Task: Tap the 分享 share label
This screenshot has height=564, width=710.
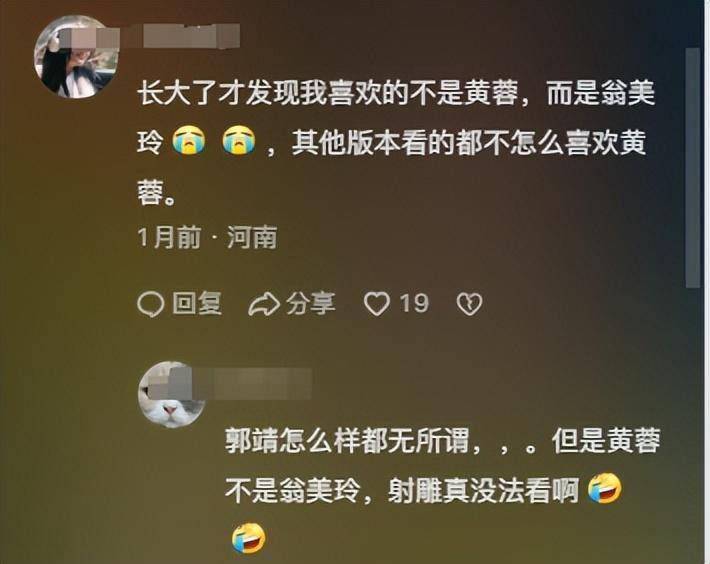Action: (x=311, y=303)
